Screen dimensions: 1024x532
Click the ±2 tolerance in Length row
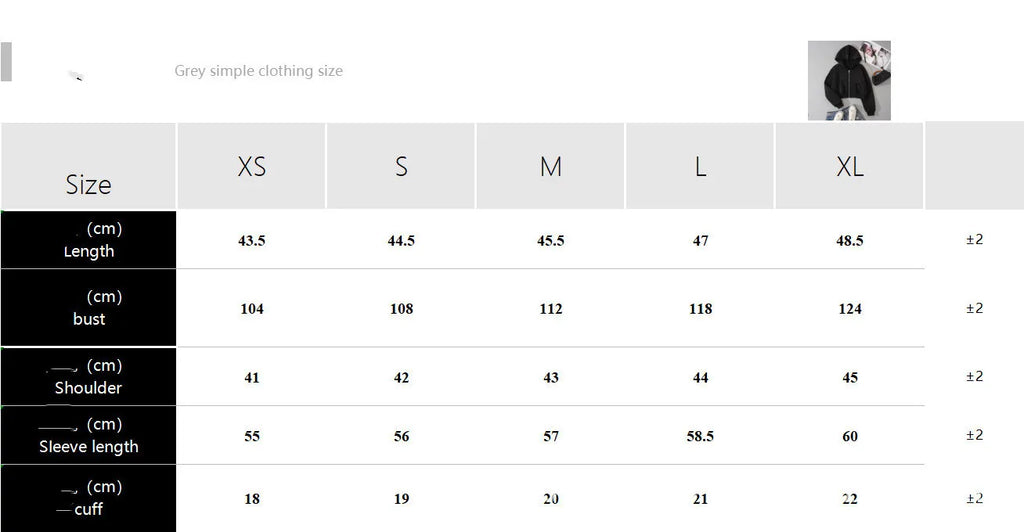tap(974, 240)
